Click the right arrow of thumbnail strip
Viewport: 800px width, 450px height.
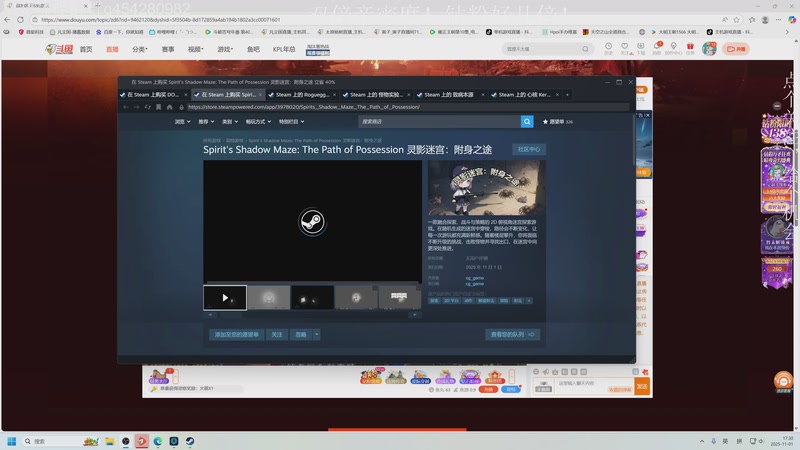415,315
